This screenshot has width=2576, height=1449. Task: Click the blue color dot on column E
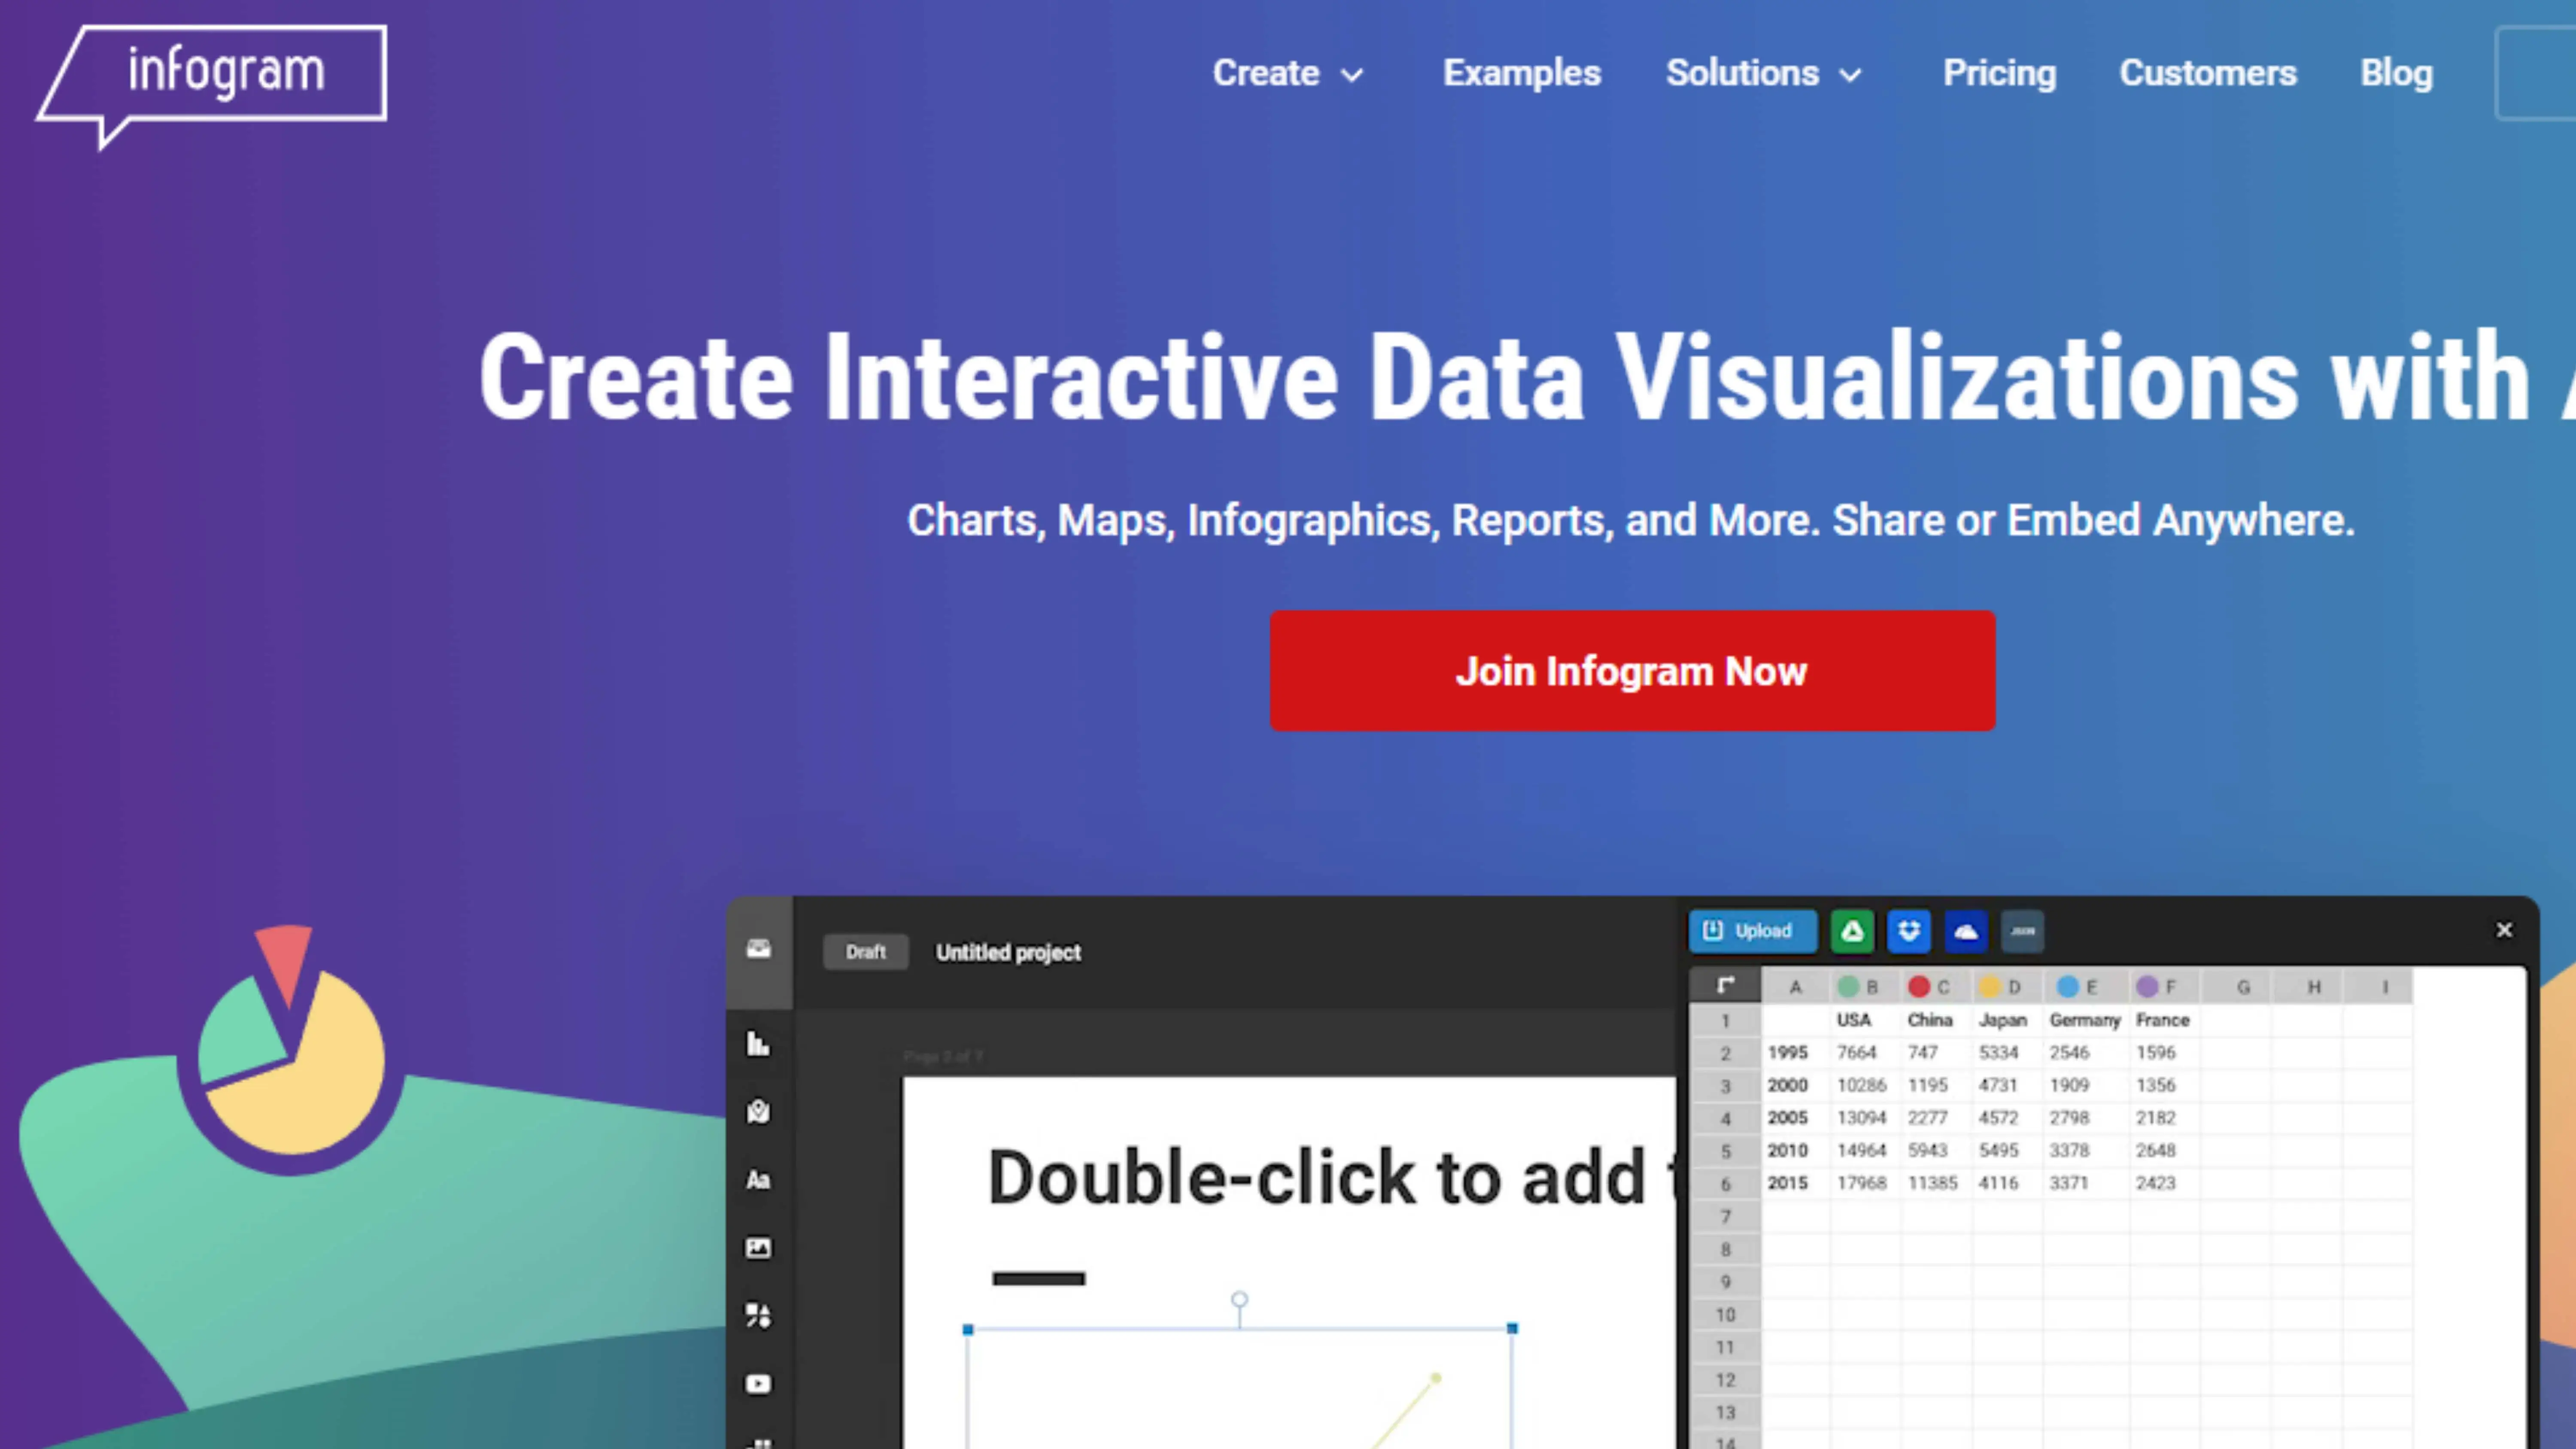click(x=2067, y=987)
